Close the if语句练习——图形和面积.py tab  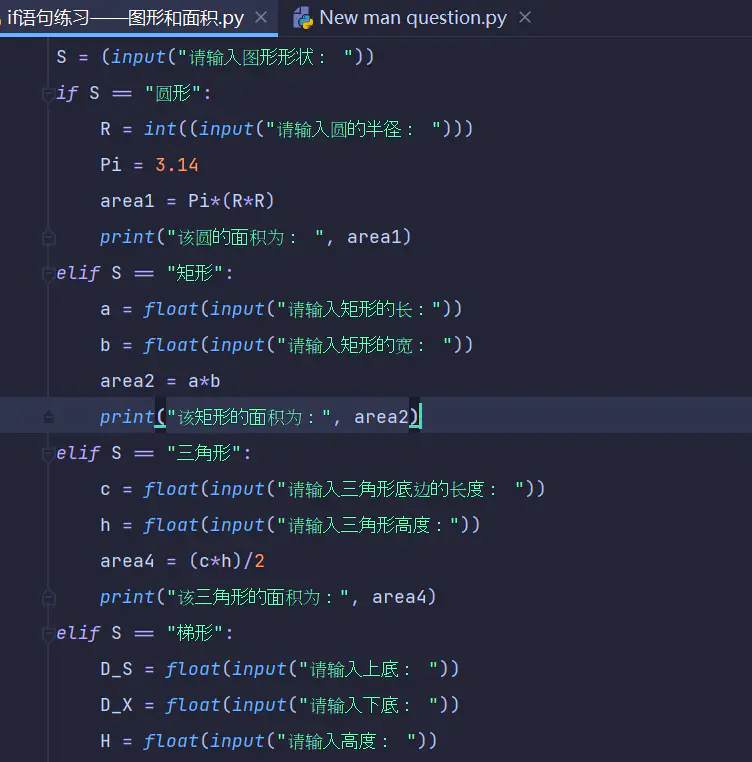(x=261, y=17)
